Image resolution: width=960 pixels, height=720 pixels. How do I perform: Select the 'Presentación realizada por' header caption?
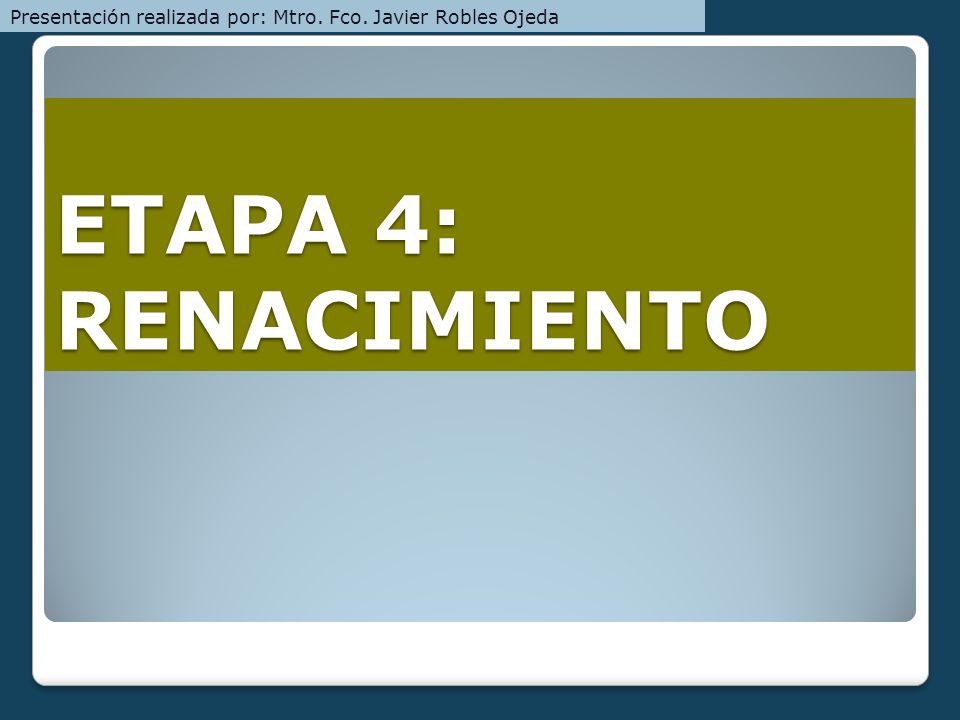[x=284, y=17]
